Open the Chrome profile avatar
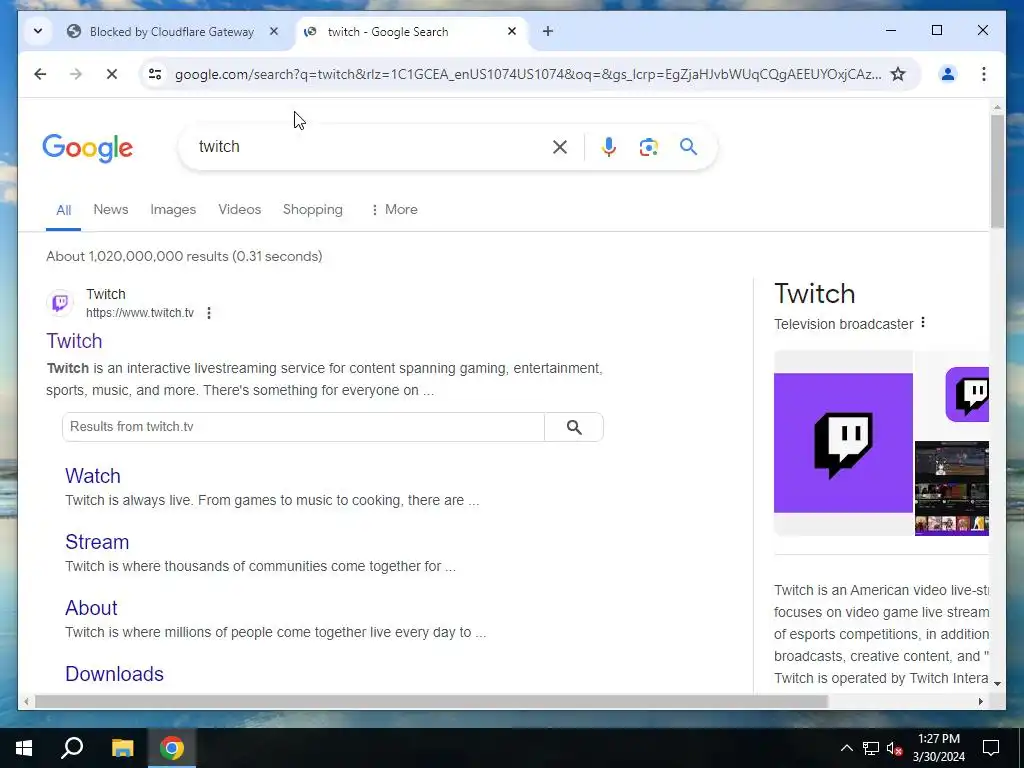Viewport: 1024px width, 768px height. 948,74
